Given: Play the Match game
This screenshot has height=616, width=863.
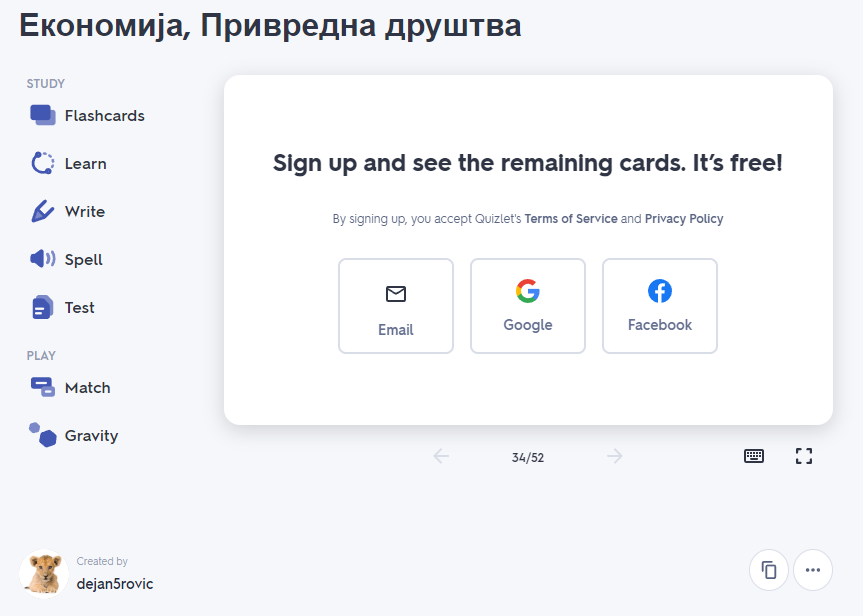Looking at the screenshot, I should pos(70,388).
